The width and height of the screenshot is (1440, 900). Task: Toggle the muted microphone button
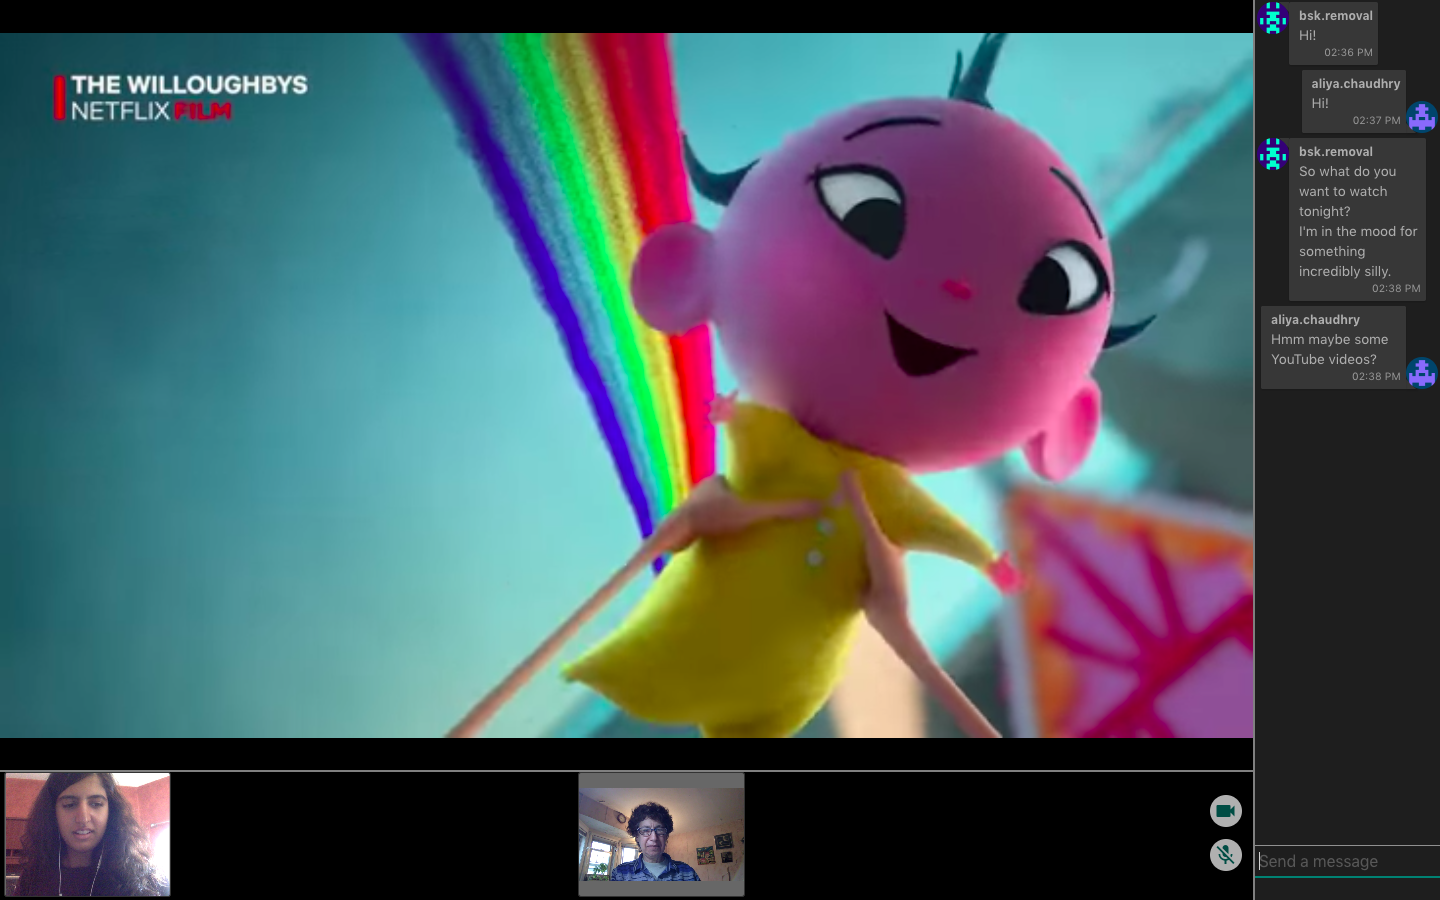tap(1226, 855)
